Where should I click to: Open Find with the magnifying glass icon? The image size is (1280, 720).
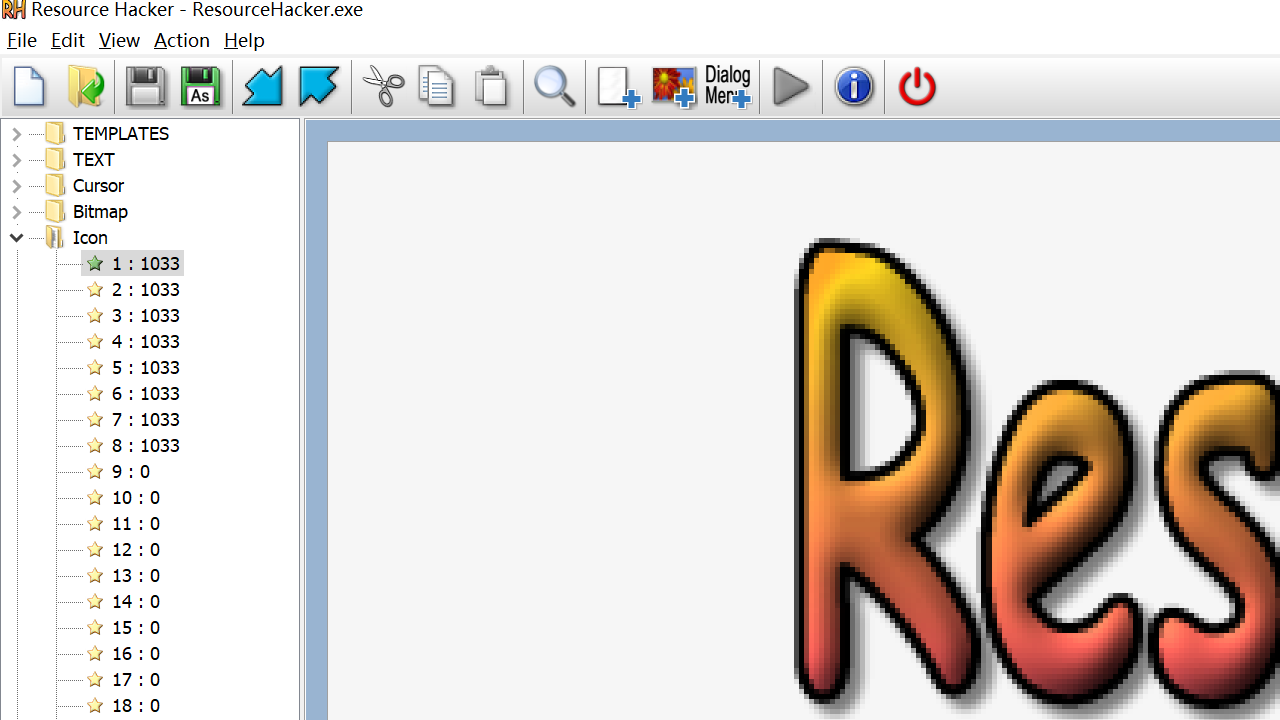[554, 87]
